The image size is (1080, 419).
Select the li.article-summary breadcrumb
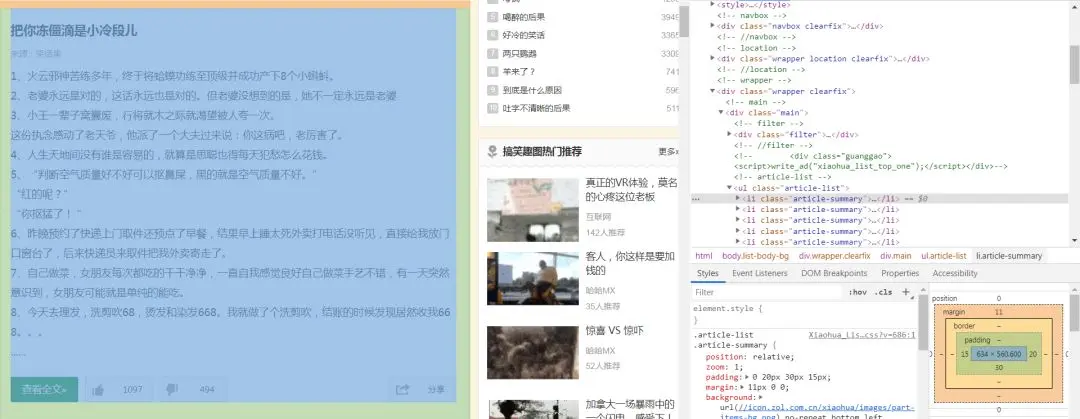[x=1008, y=256]
